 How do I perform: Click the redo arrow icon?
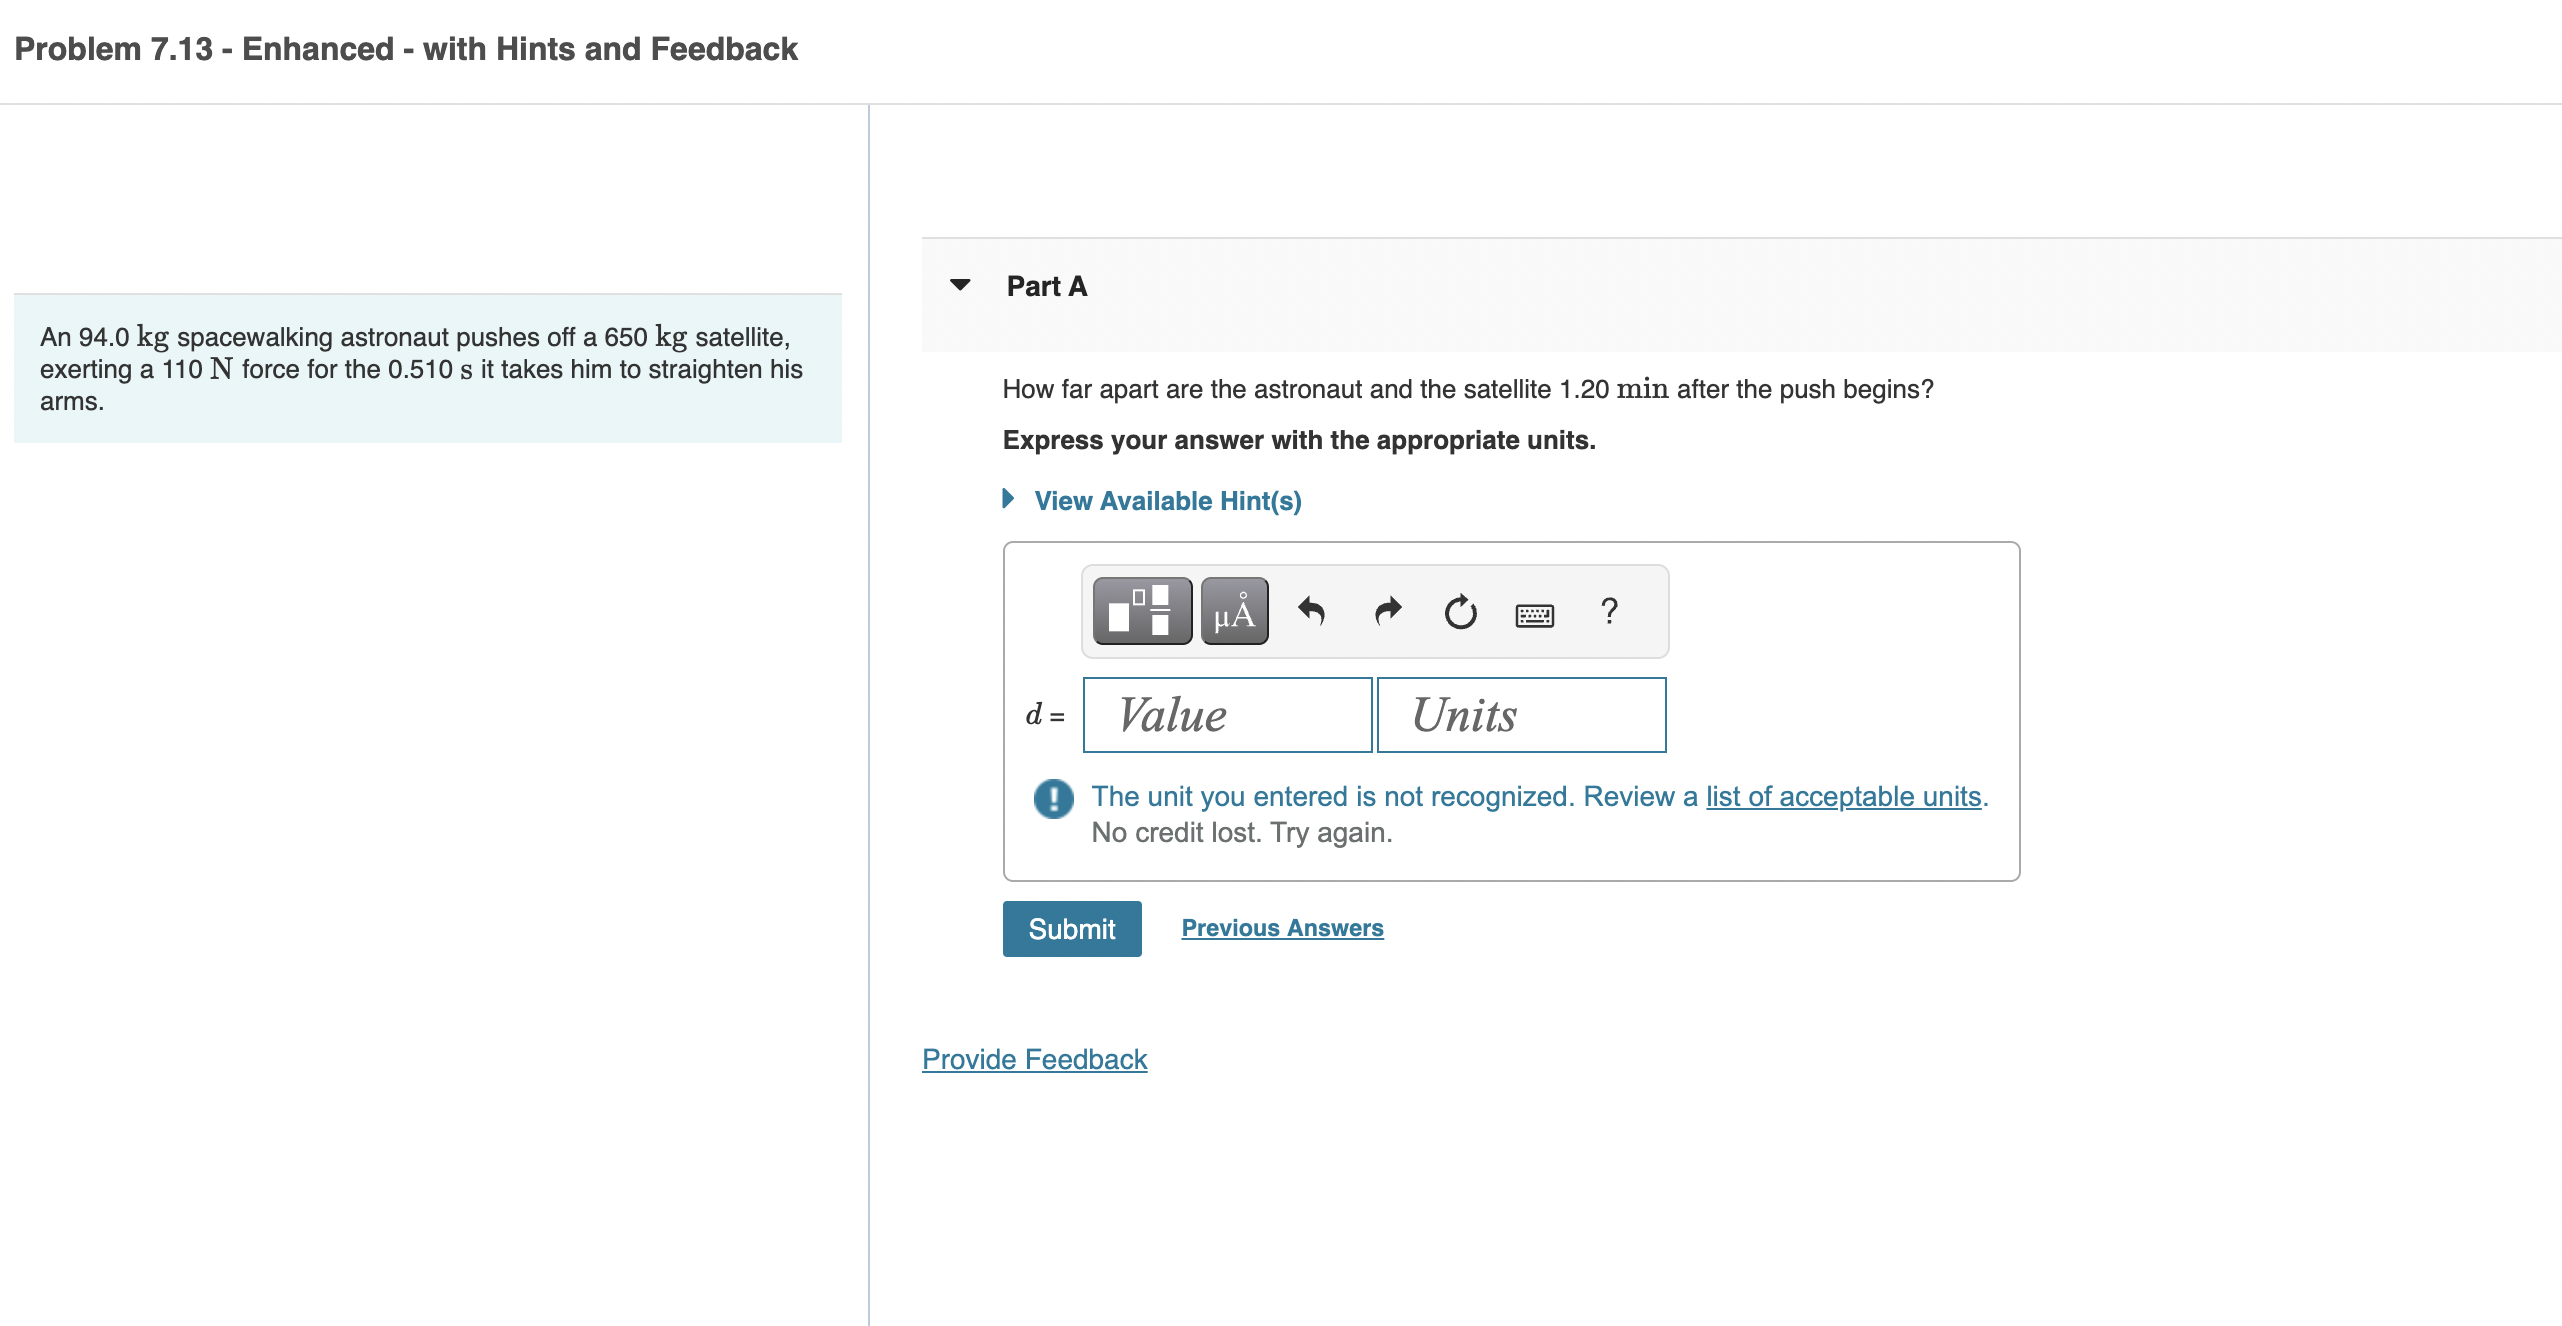click(x=1387, y=611)
